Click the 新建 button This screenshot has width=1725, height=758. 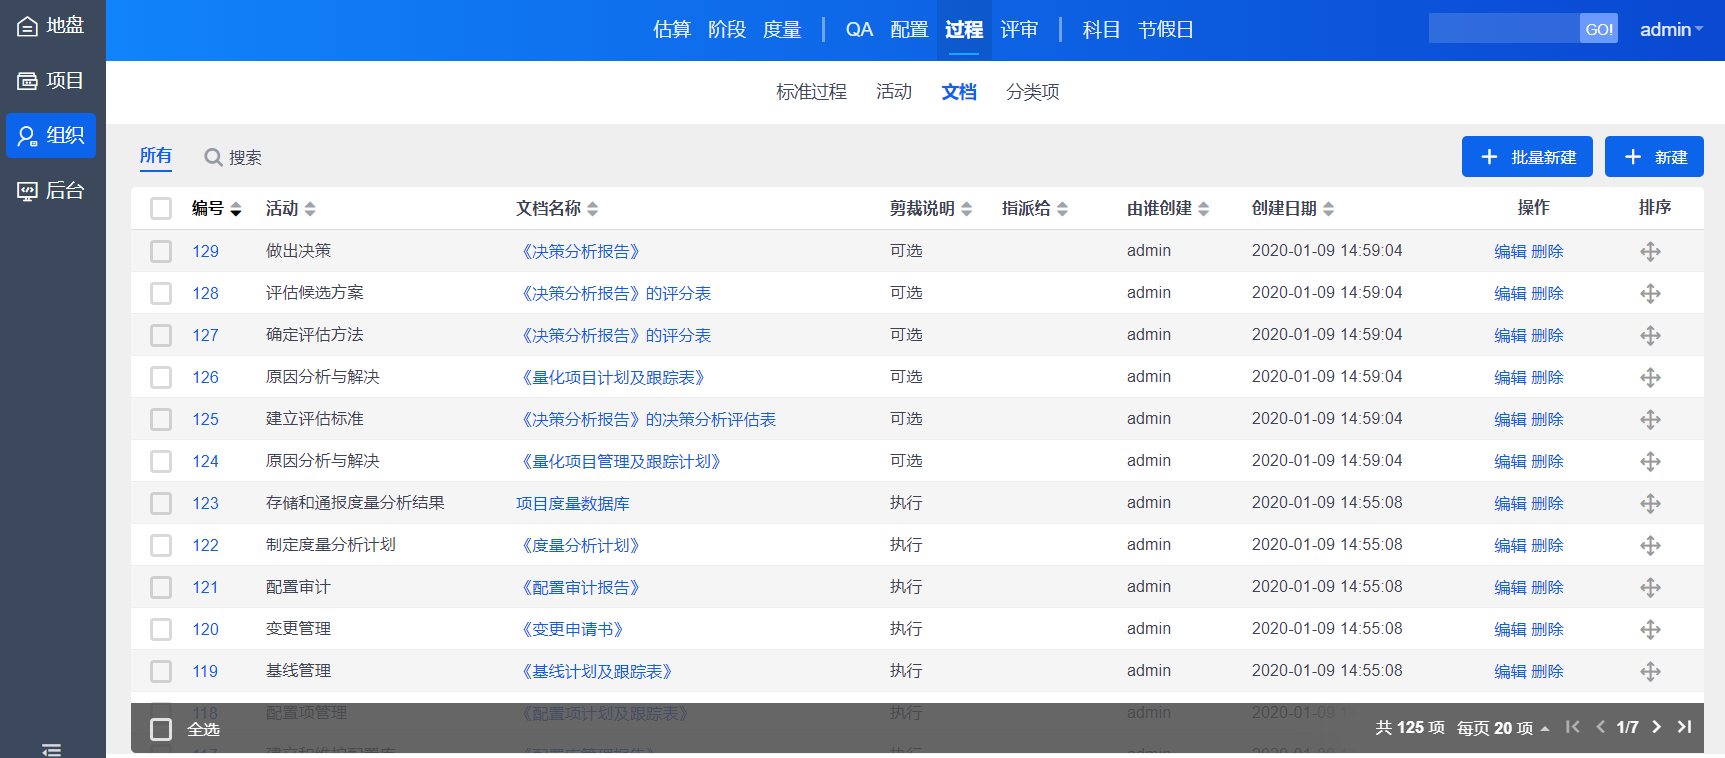(x=1654, y=157)
